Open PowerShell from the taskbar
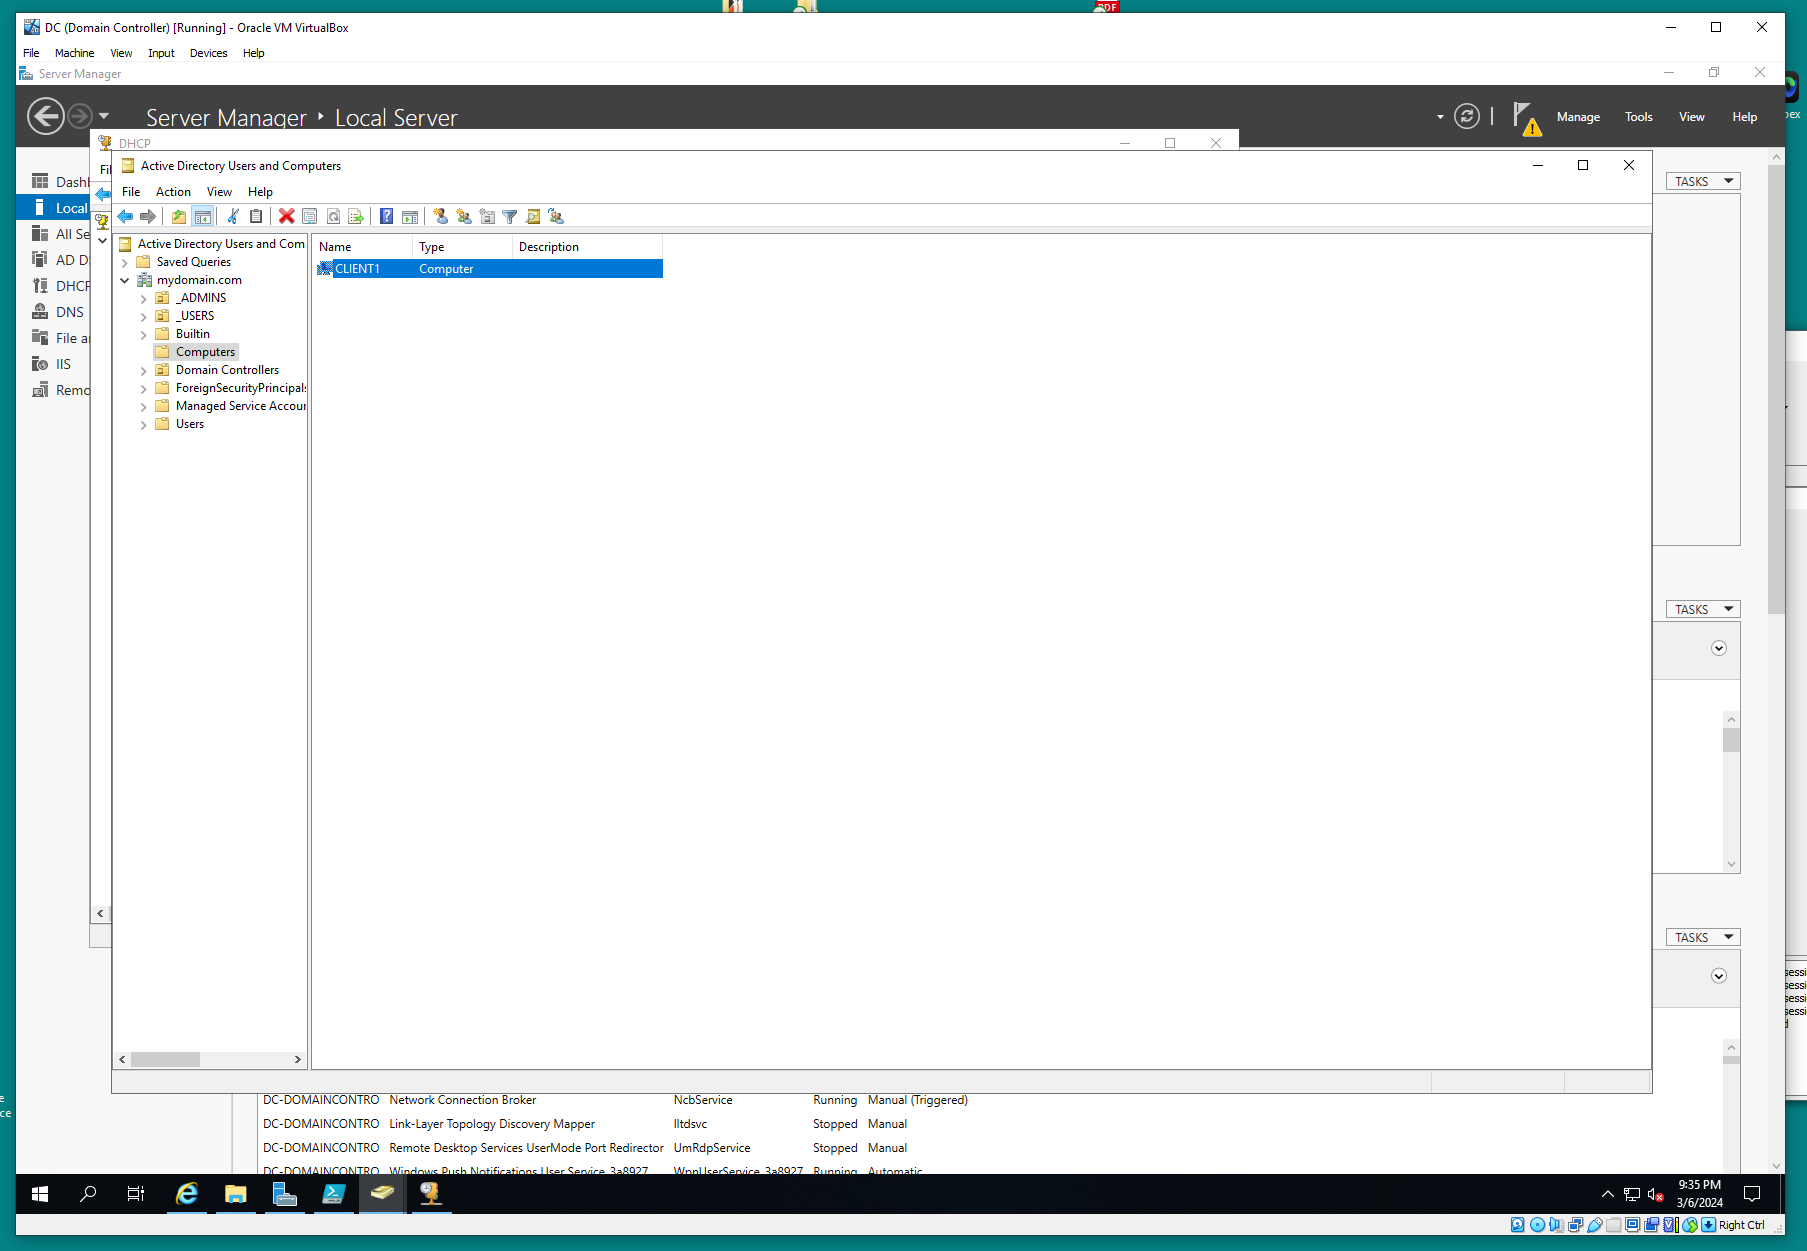This screenshot has height=1251, width=1807. 333,1193
